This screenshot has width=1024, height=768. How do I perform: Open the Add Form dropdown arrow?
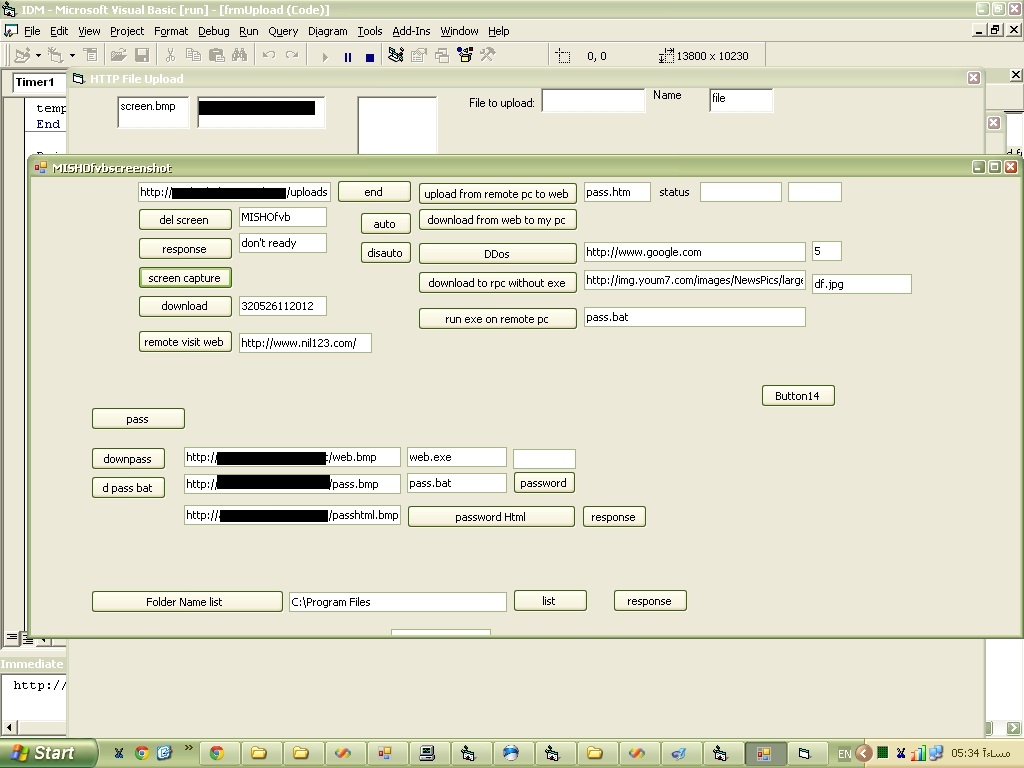click(x=72, y=56)
